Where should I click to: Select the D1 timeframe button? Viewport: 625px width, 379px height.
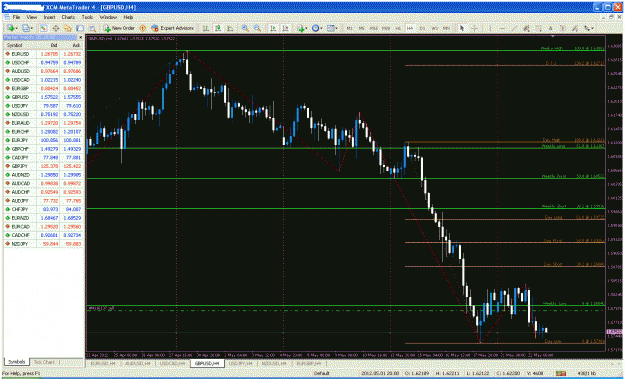[x=422, y=28]
